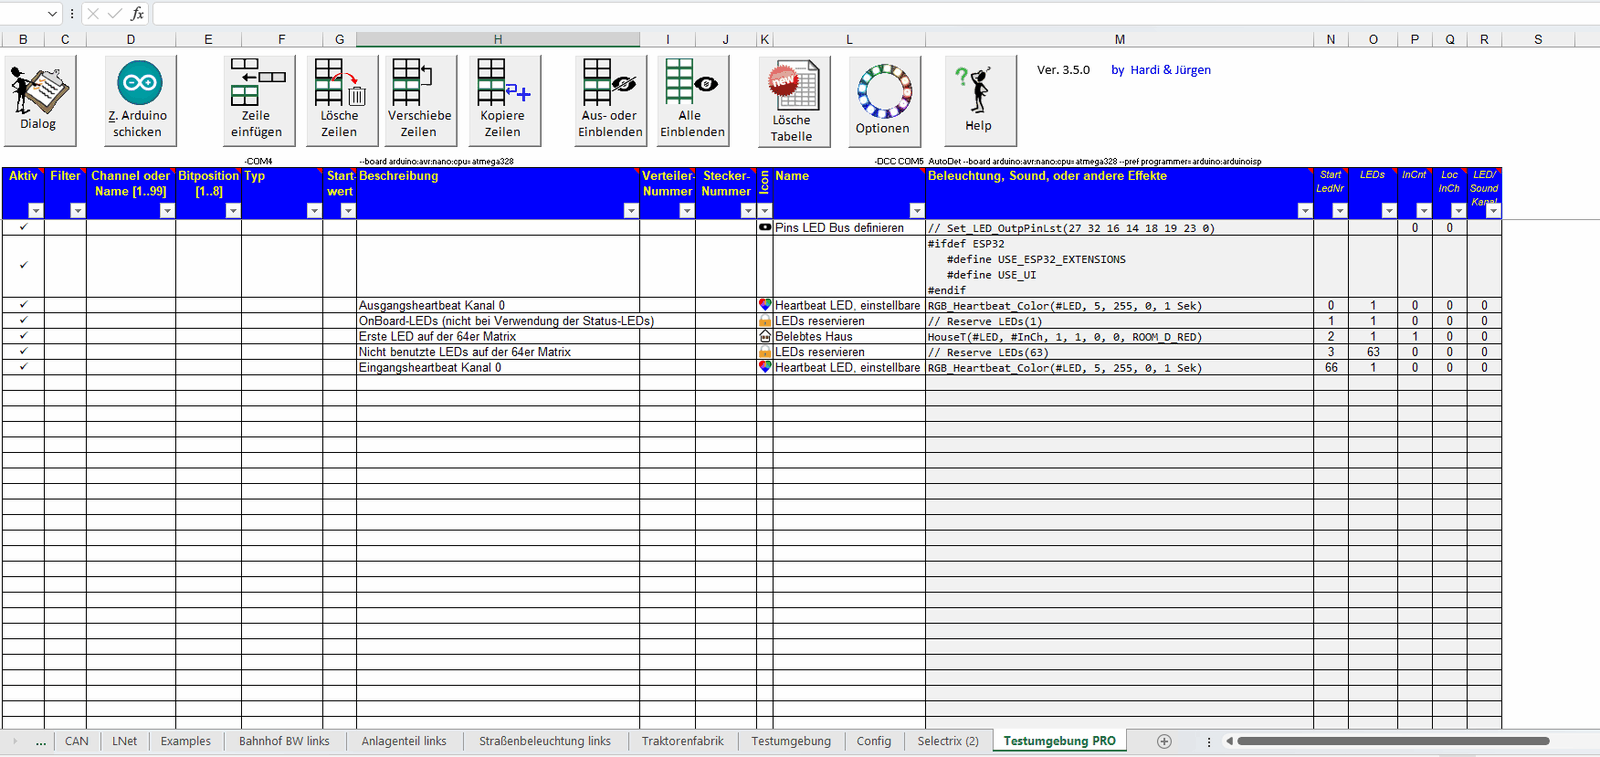Open the Beschreibung column filter dropdown
Image resolution: width=1600 pixels, height=757 pixels.
coord(631,211)
